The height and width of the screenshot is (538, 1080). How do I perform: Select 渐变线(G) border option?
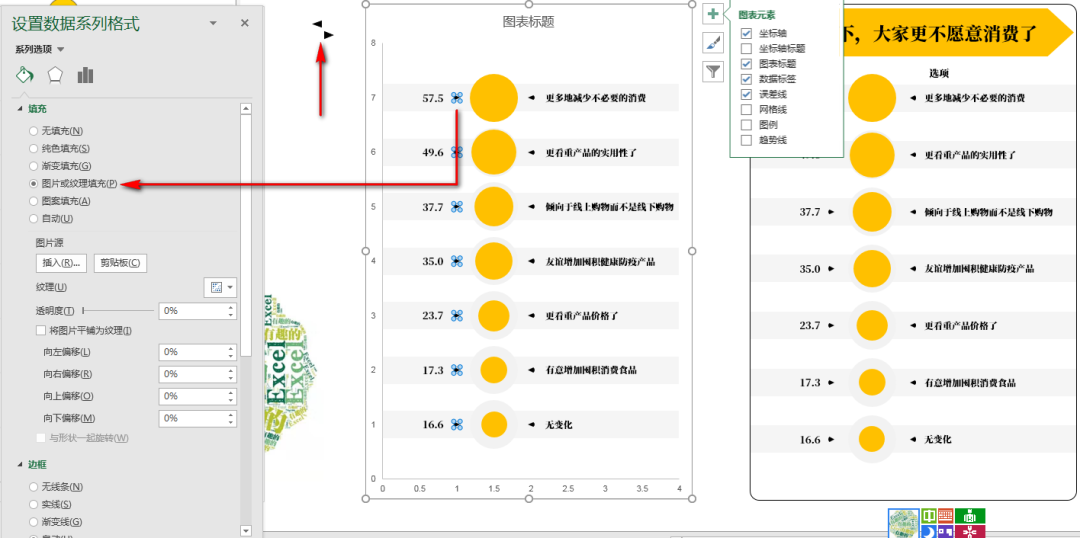click(57, 522)
